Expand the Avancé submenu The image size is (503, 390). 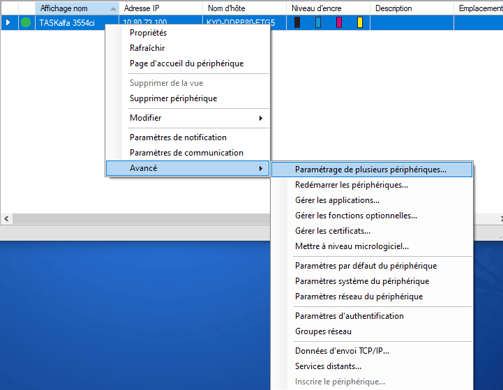[x=188, y=168]
